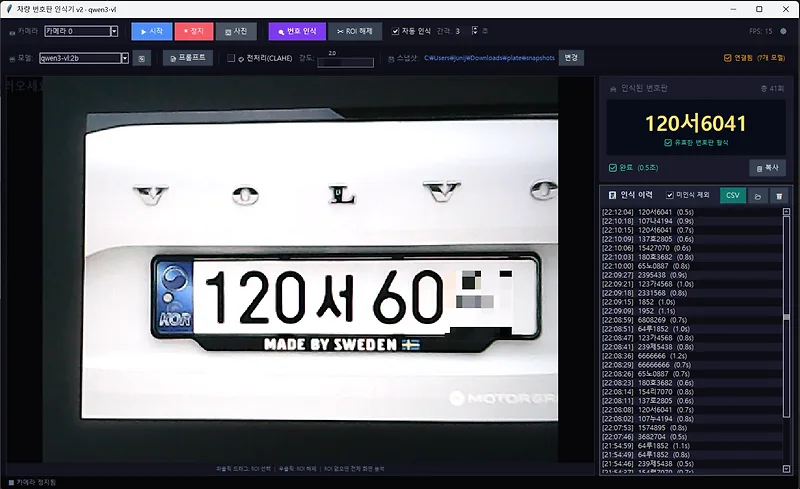Click the history list scrollbar thumb
This screenshot has width=800, height=489.
(x=786, y=316)
